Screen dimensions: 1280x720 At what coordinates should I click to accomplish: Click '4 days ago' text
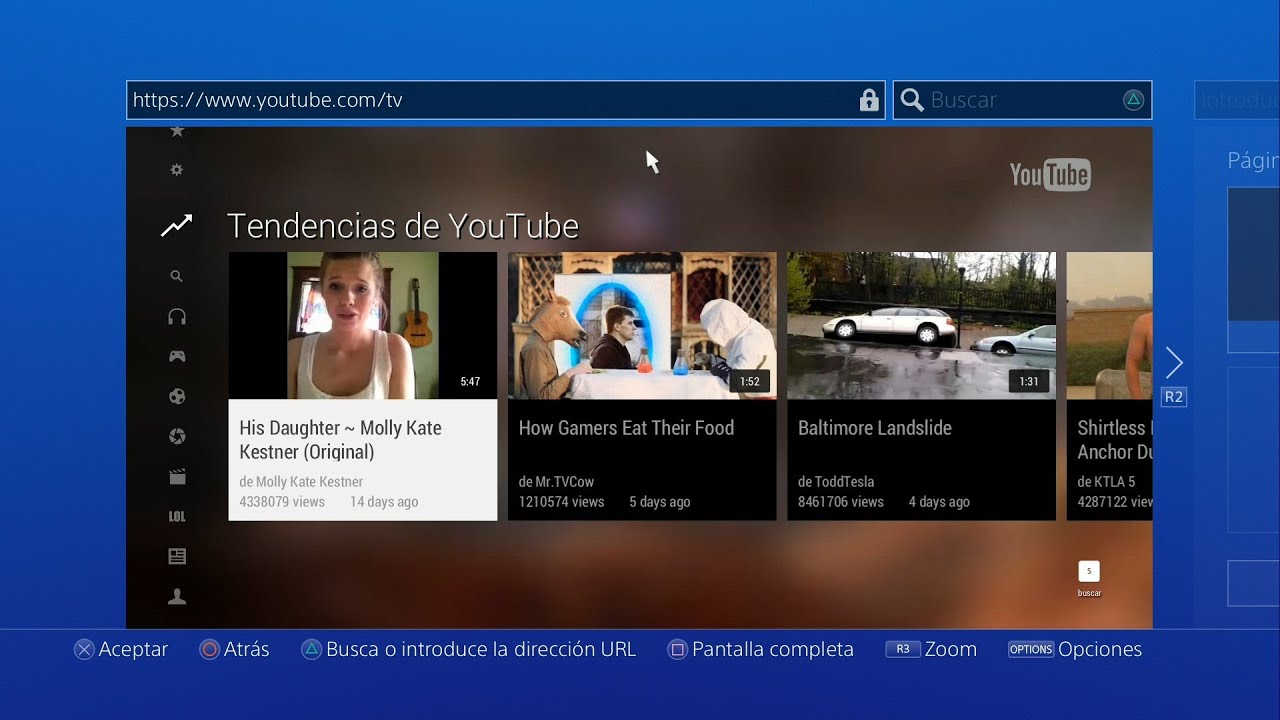tap(939, 502)
